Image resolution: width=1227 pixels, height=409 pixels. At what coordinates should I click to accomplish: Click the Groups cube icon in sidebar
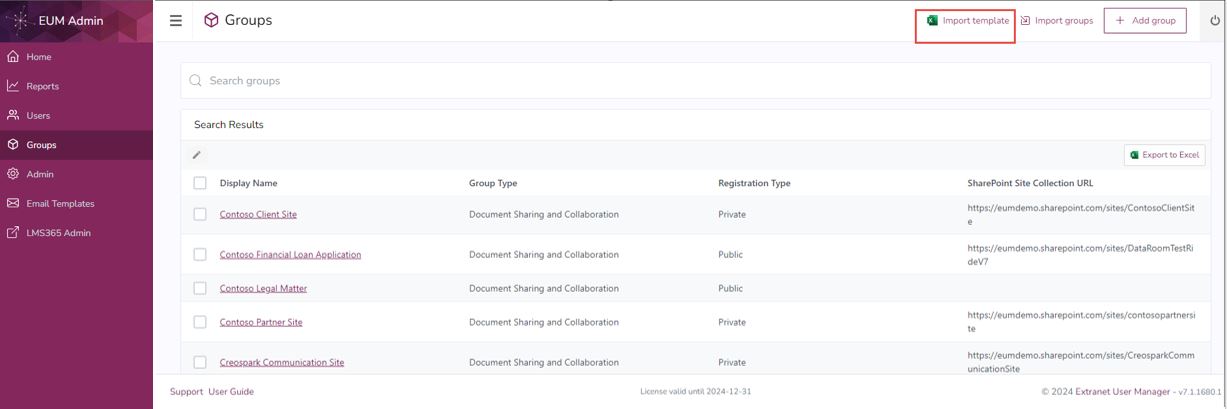pyautogui.click(x=13, y=145)
